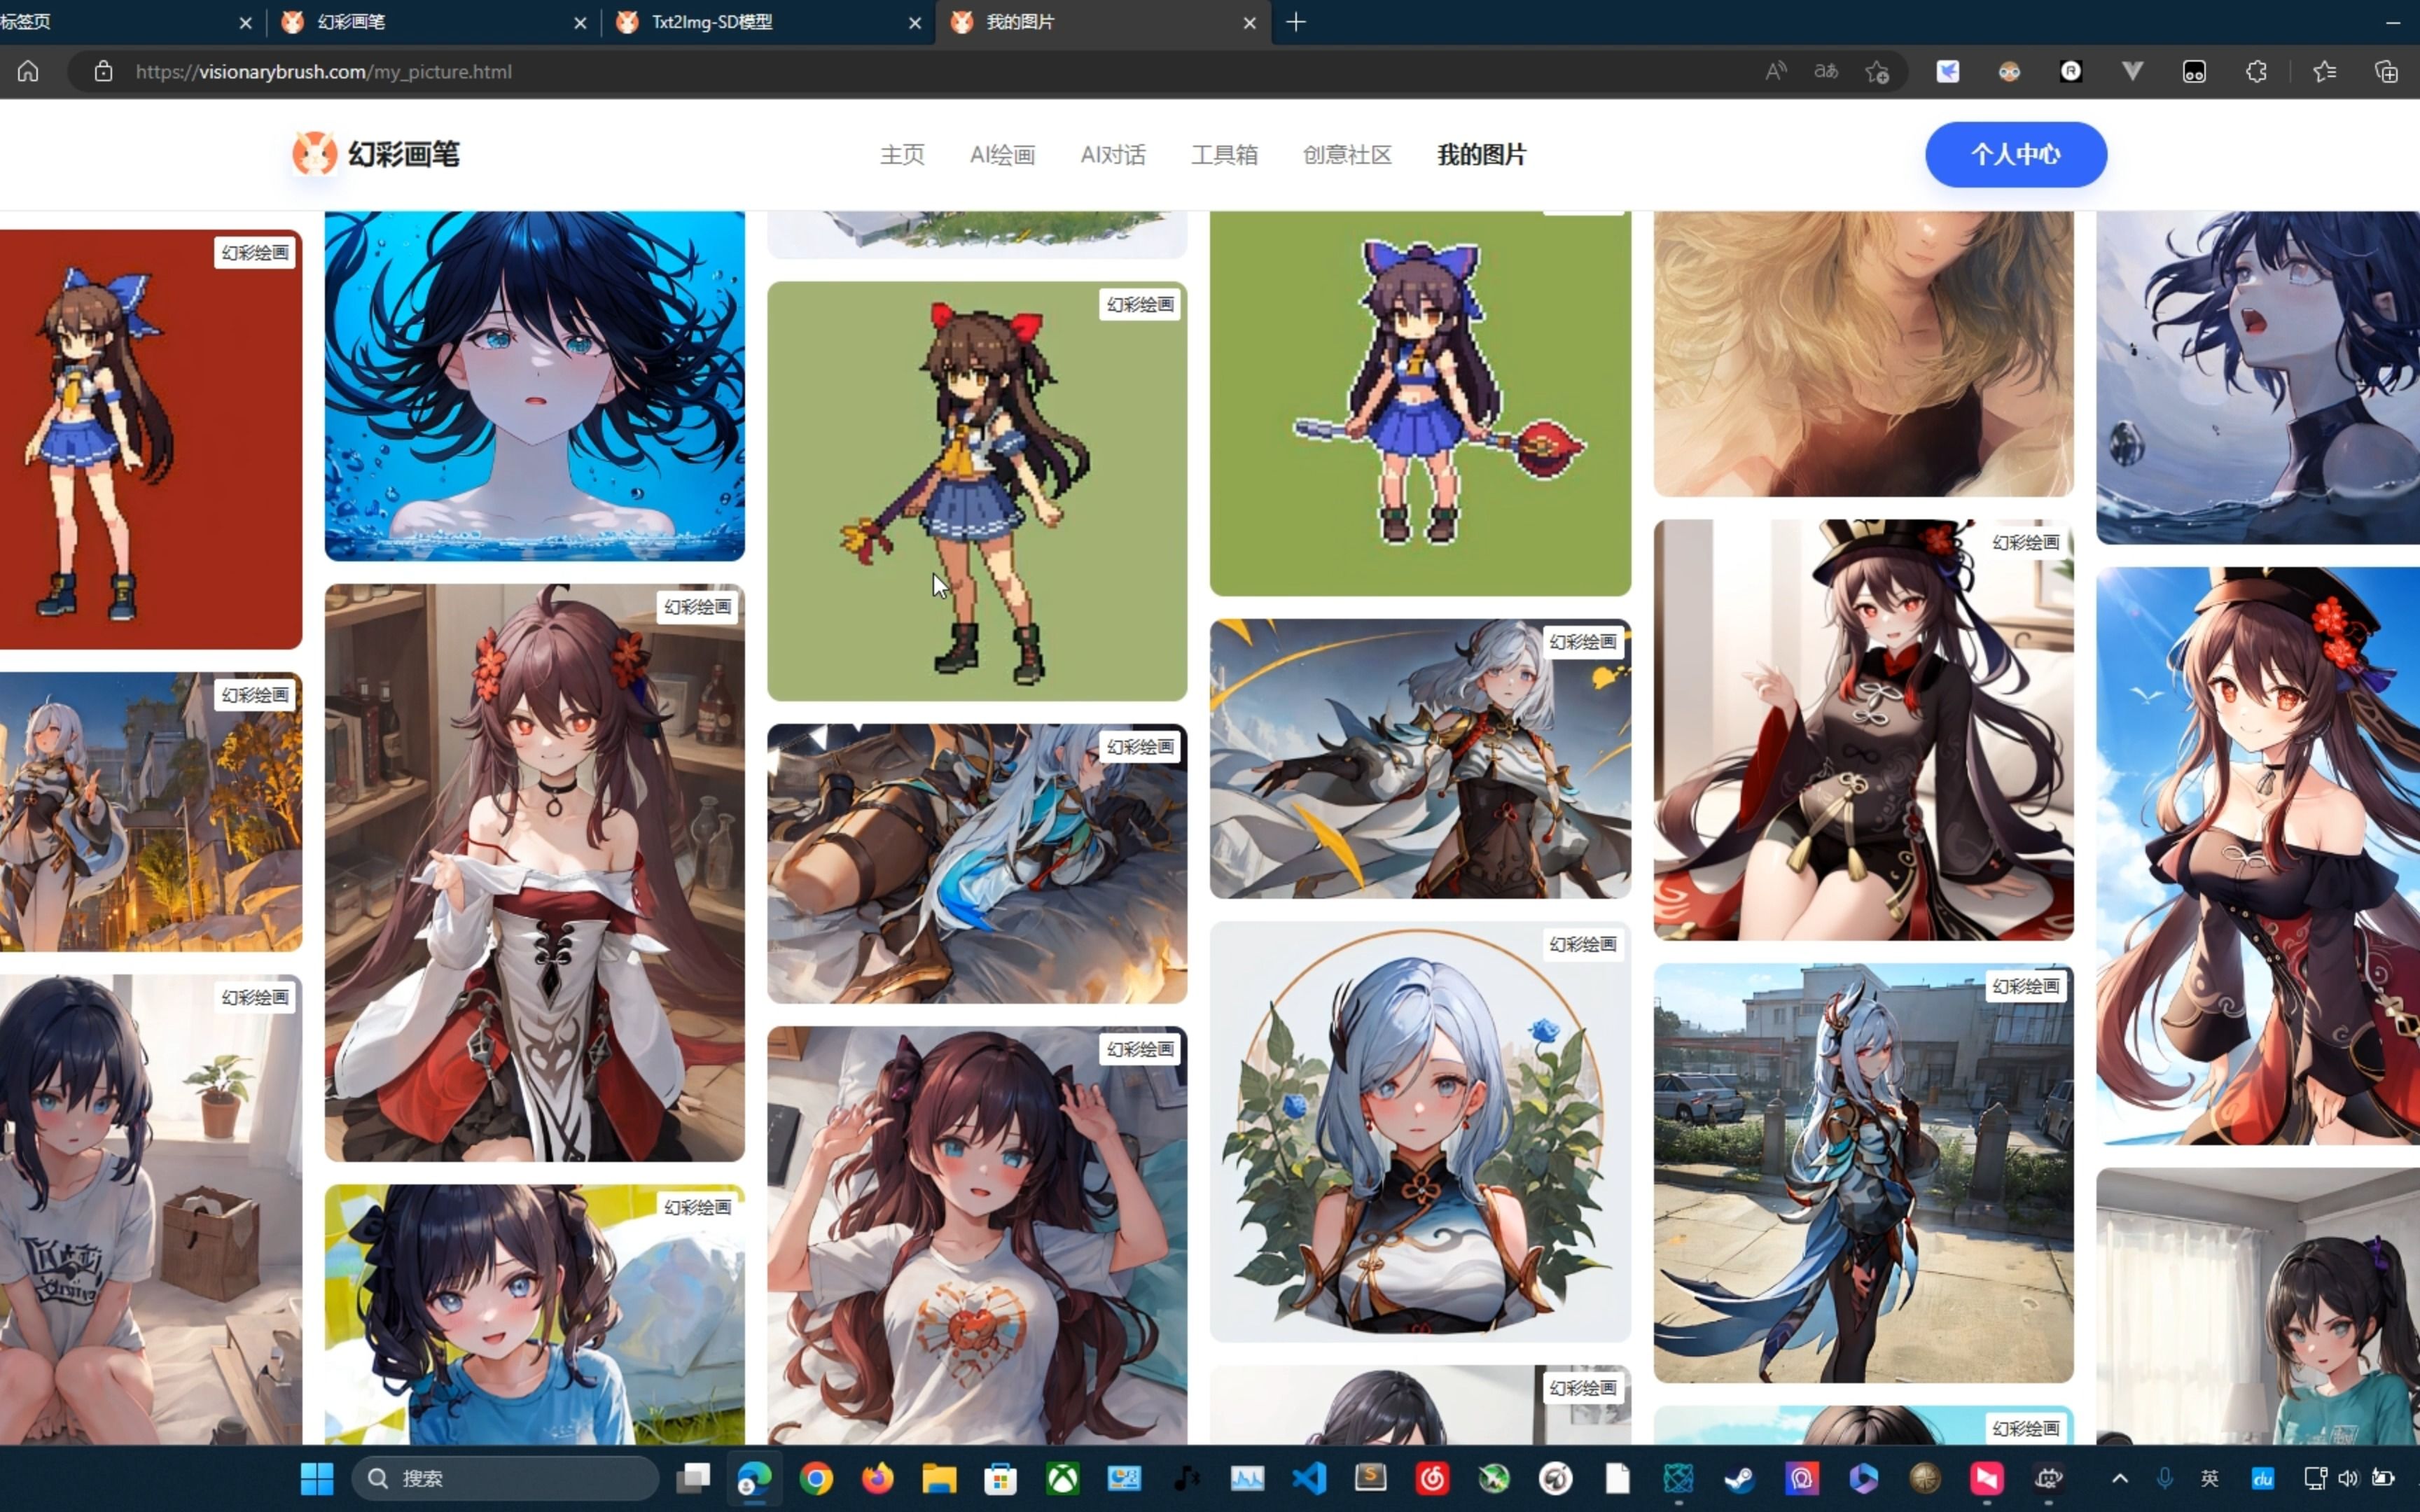Open the blue-haired figure lying on bed image

click(977, 864)
